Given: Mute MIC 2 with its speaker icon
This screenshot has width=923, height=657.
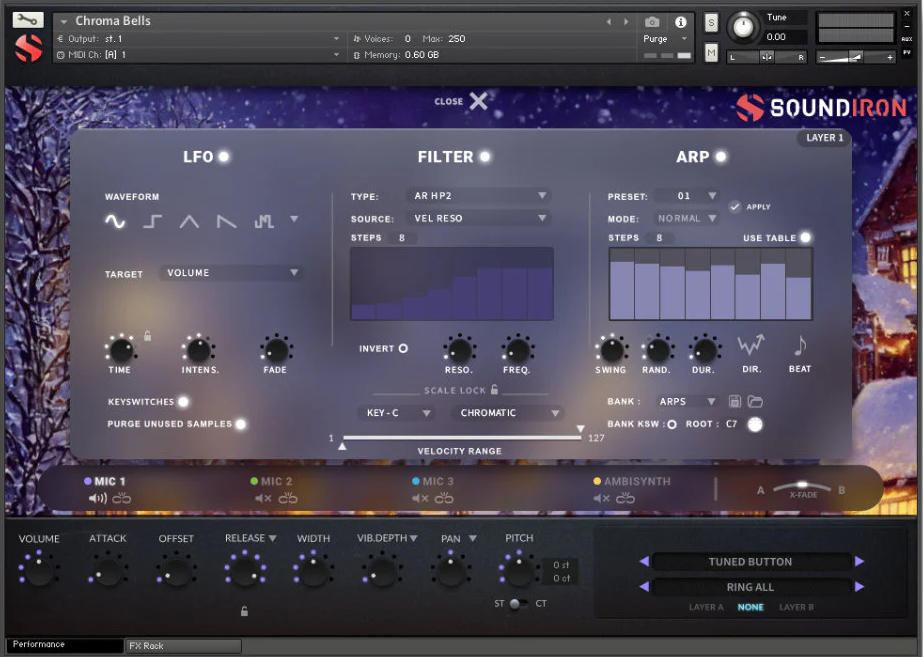Looking at the screenshot, I should coord(259,497).
